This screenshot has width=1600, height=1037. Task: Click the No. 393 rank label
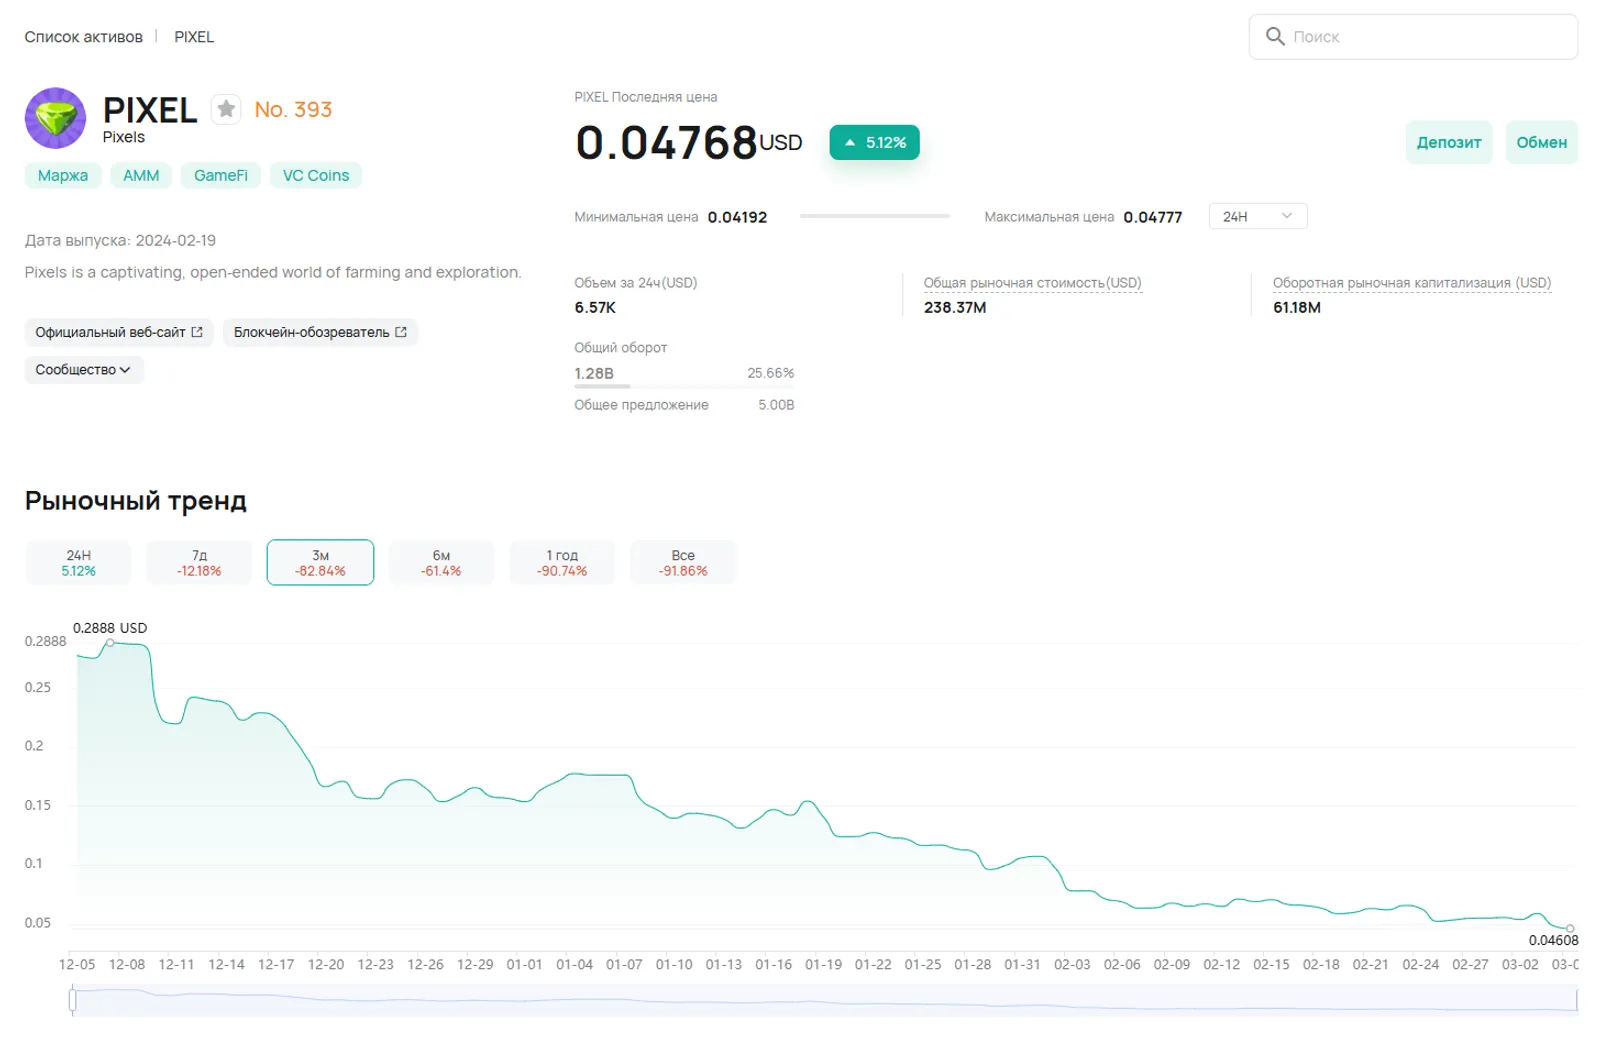point(293,109)
